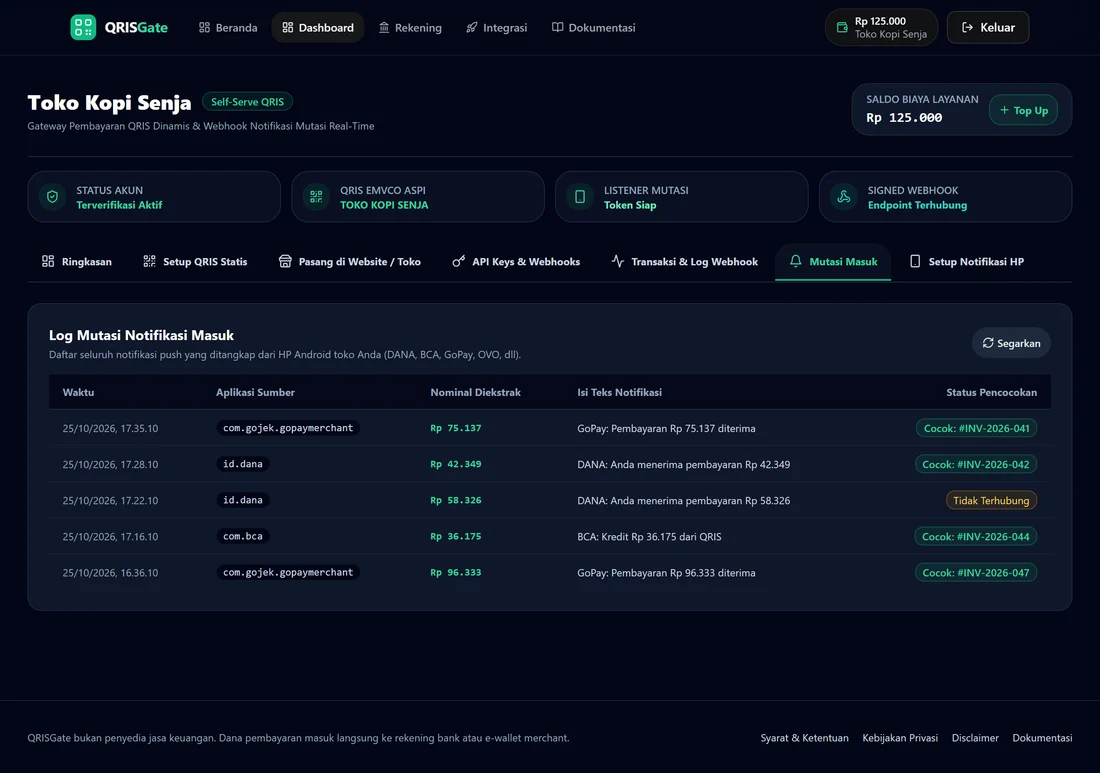Open the Kebijakan Privasi footer link
This screenshot has width=1100, height=773.
click(900, 738)
